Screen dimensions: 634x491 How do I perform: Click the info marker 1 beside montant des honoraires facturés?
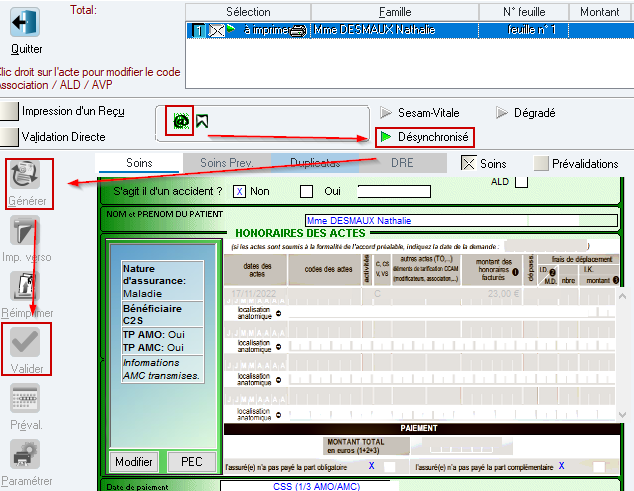pos(515,272)
